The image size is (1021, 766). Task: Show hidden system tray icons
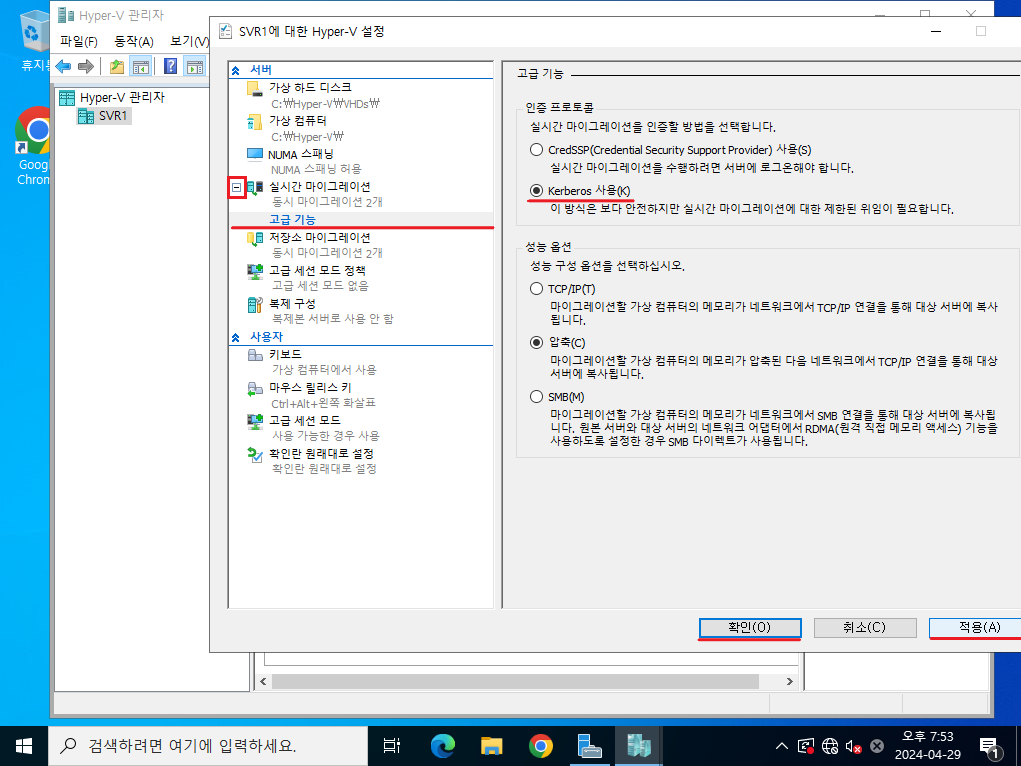(782, 746)
